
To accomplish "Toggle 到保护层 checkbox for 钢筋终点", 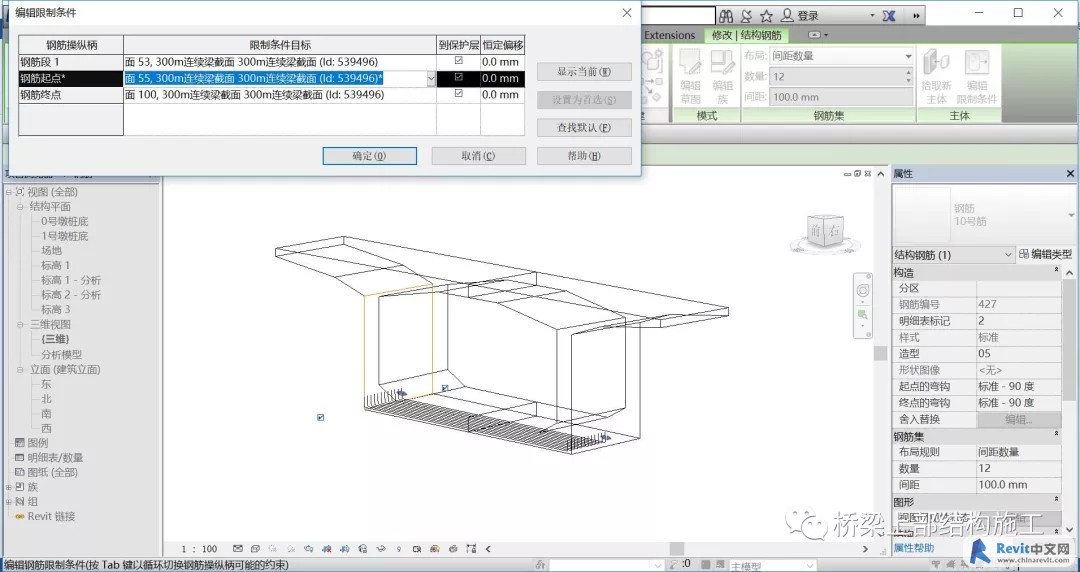I will coord(459,94).
